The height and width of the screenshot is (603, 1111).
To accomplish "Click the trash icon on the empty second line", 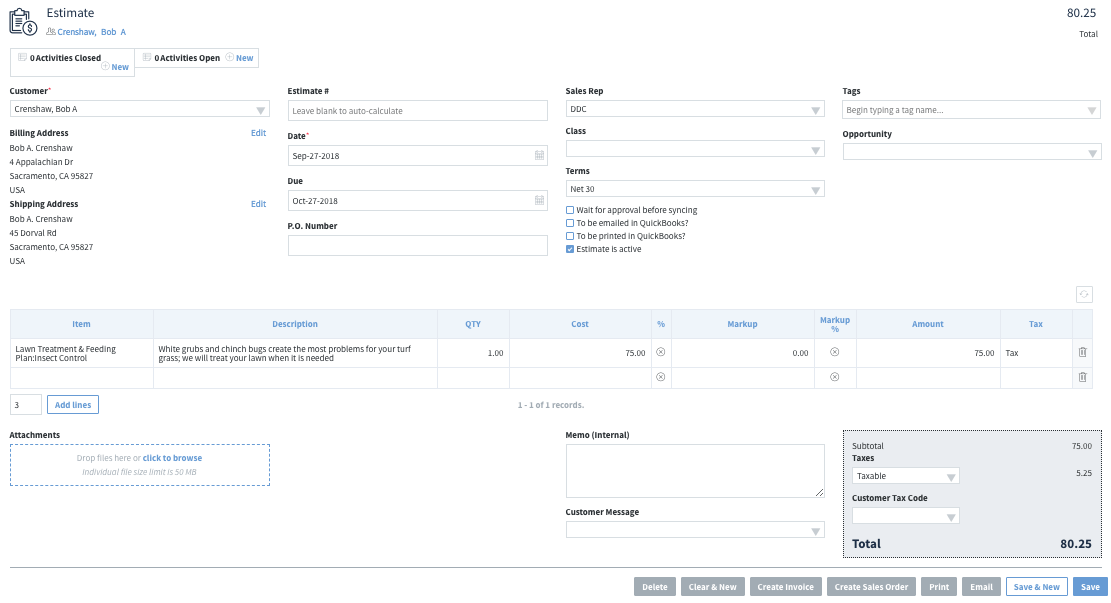I will pos(1082,377).
